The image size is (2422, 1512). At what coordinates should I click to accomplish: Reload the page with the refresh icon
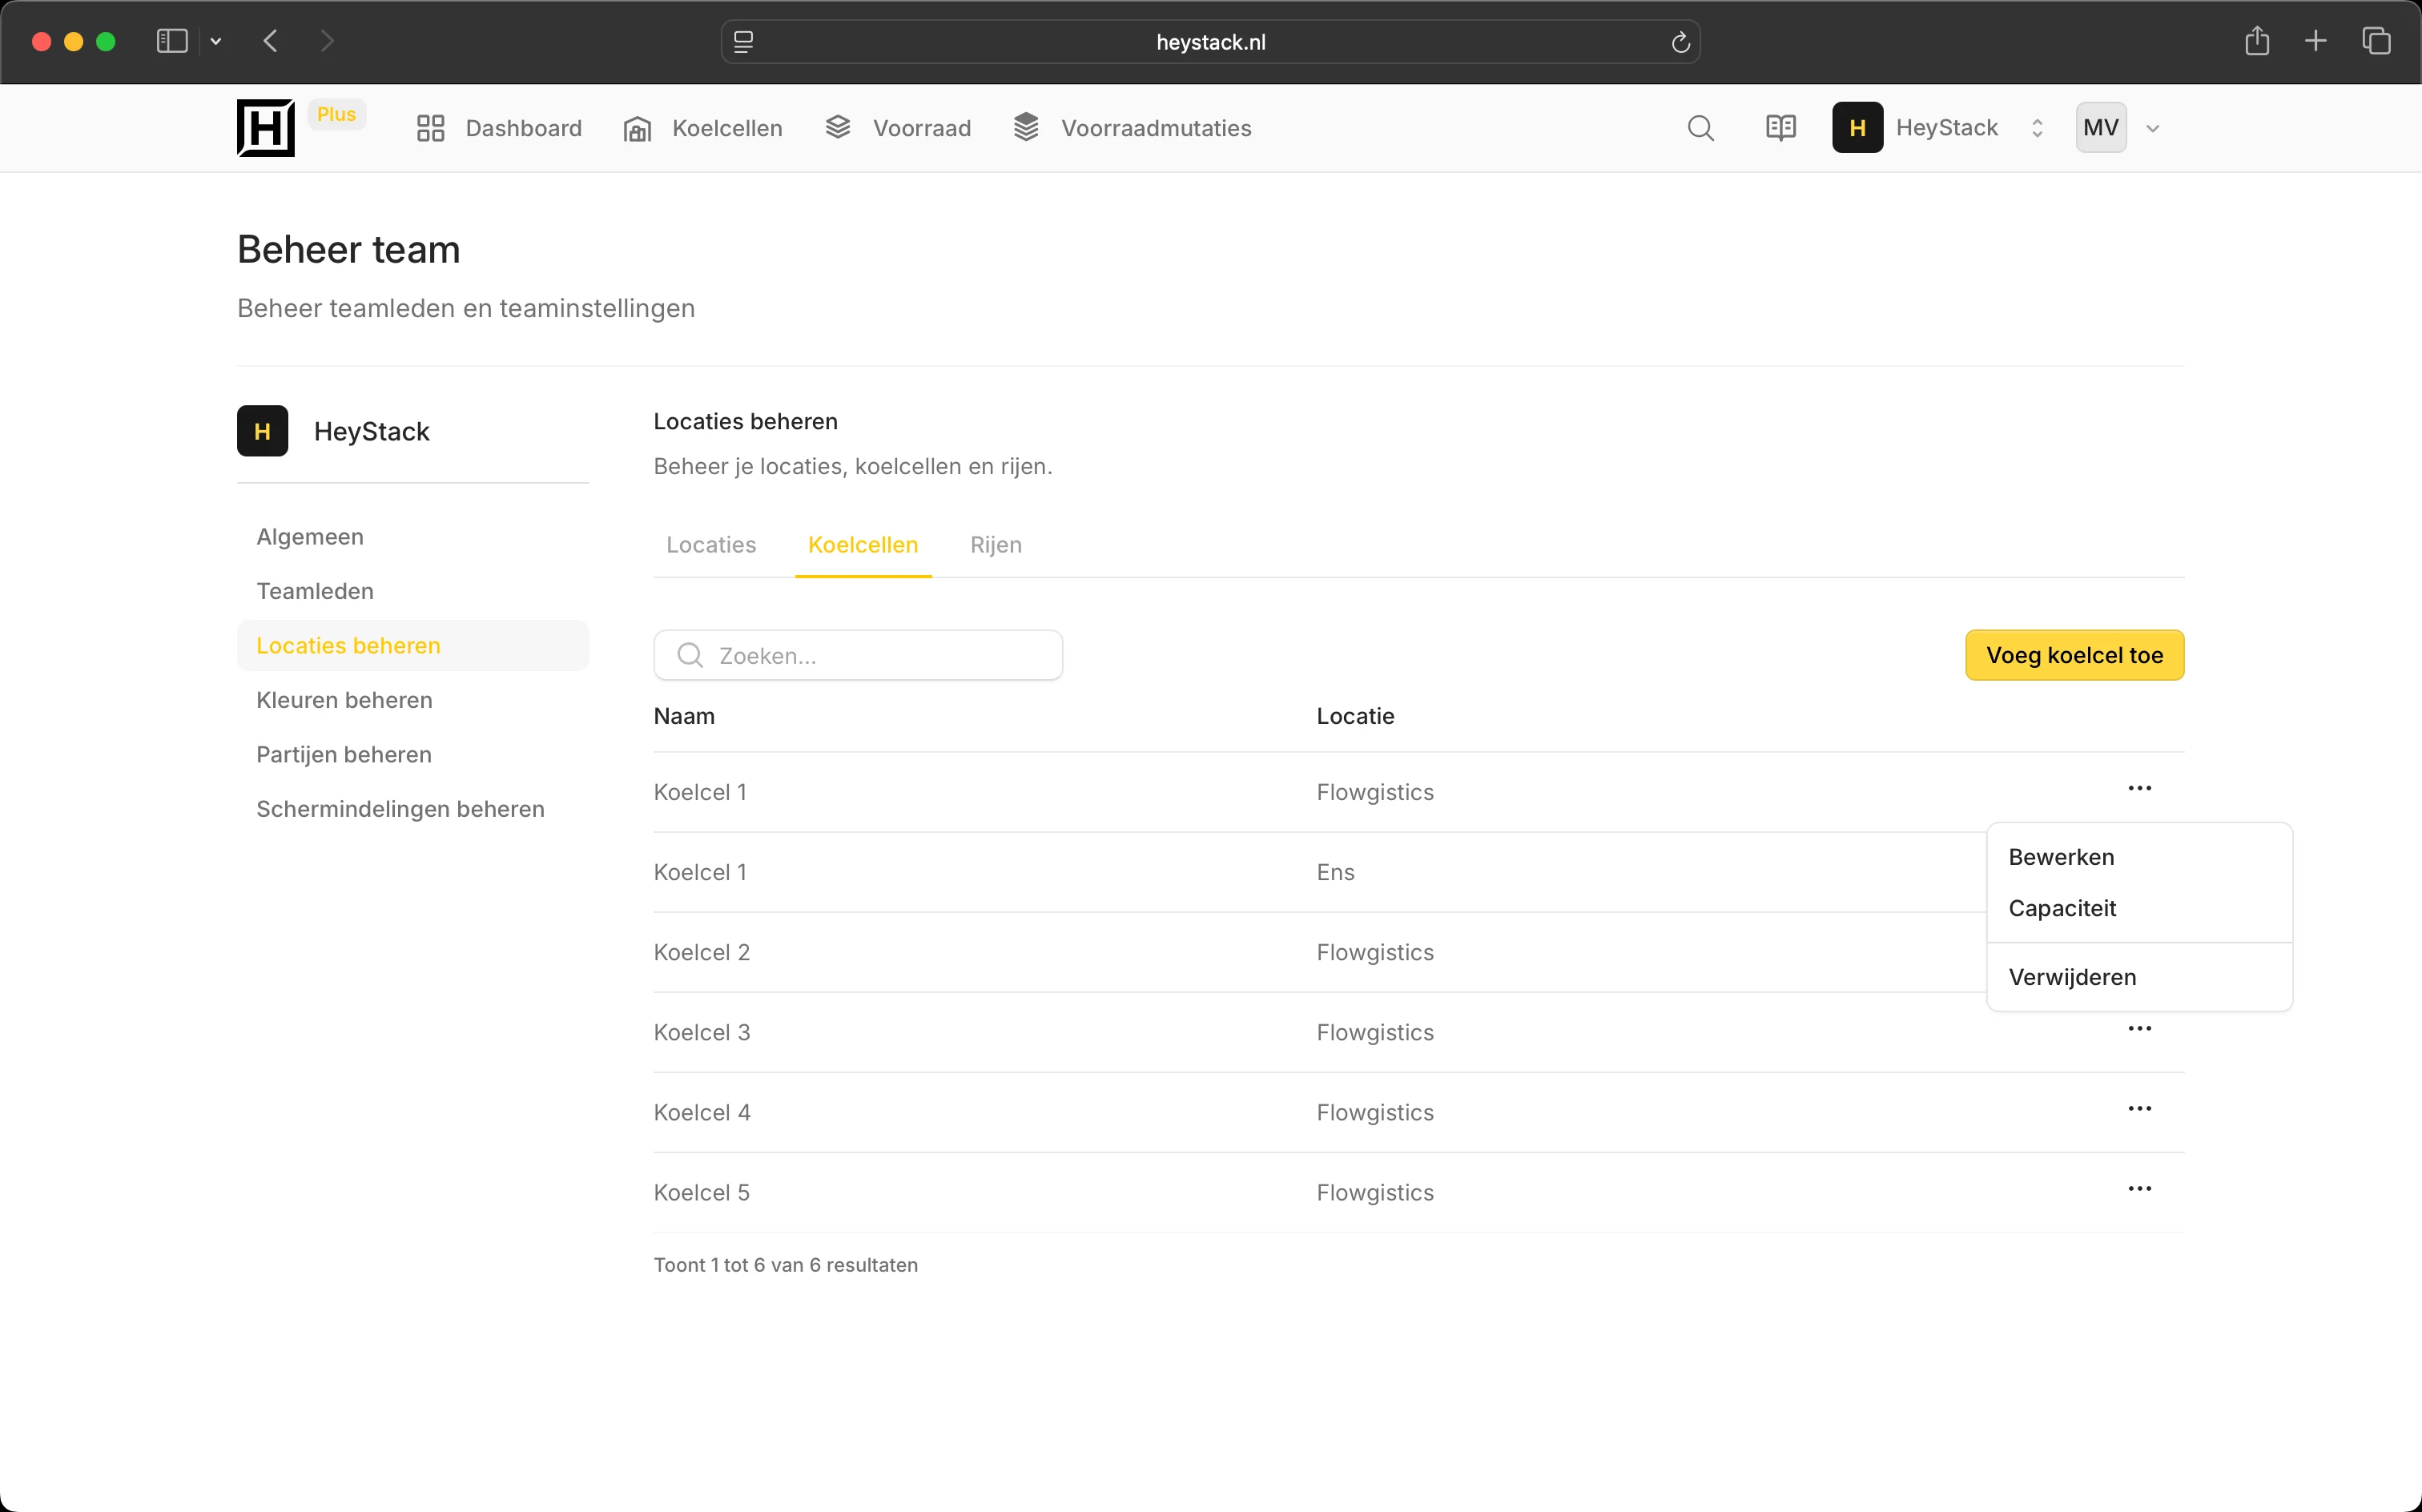click(1680, 42)
